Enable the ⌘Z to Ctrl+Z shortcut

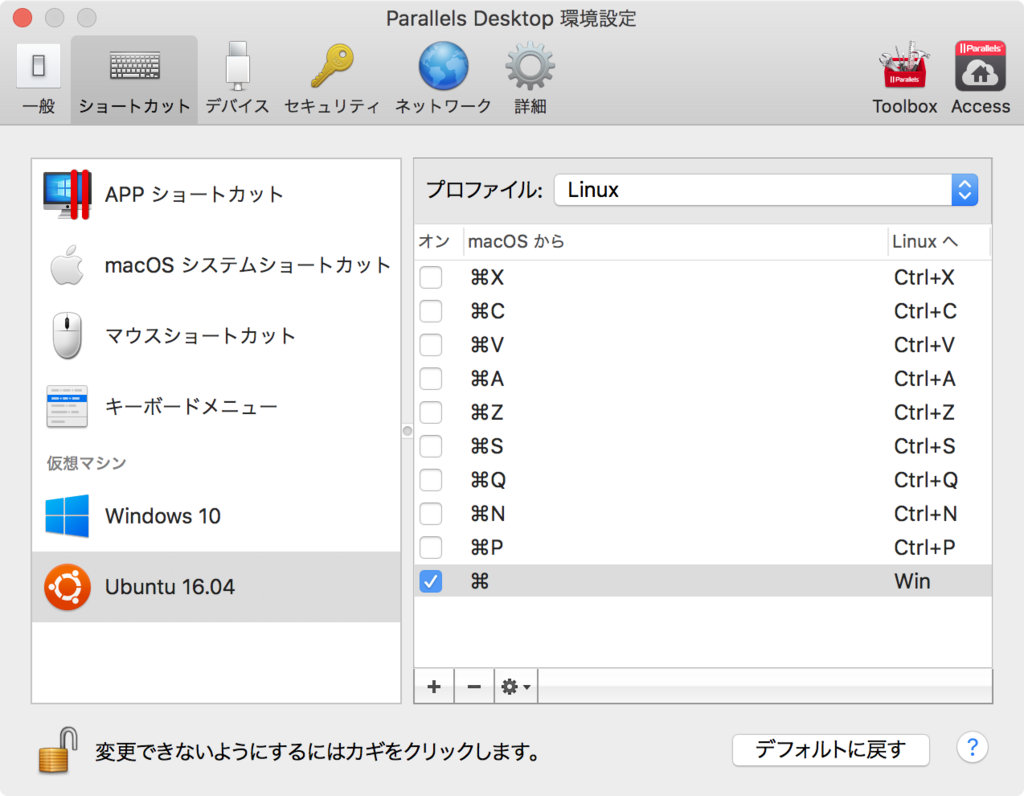(x=430, y=413)
